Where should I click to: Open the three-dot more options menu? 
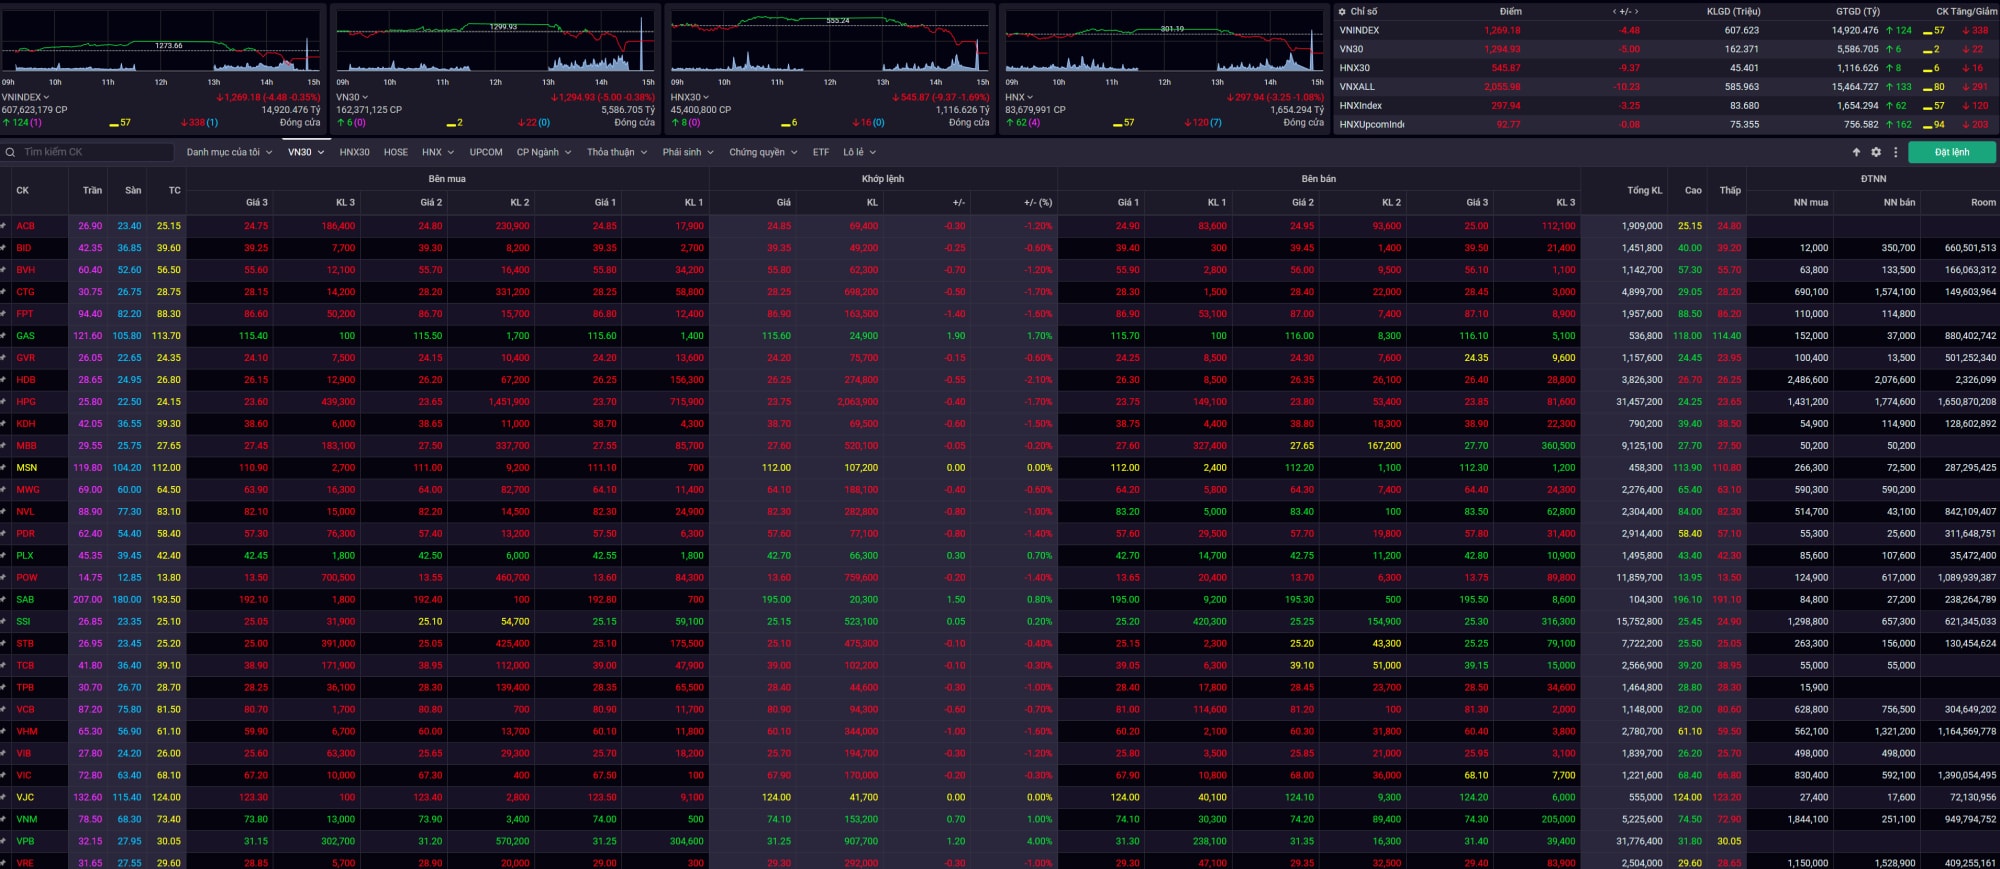tap(1895, 152)
